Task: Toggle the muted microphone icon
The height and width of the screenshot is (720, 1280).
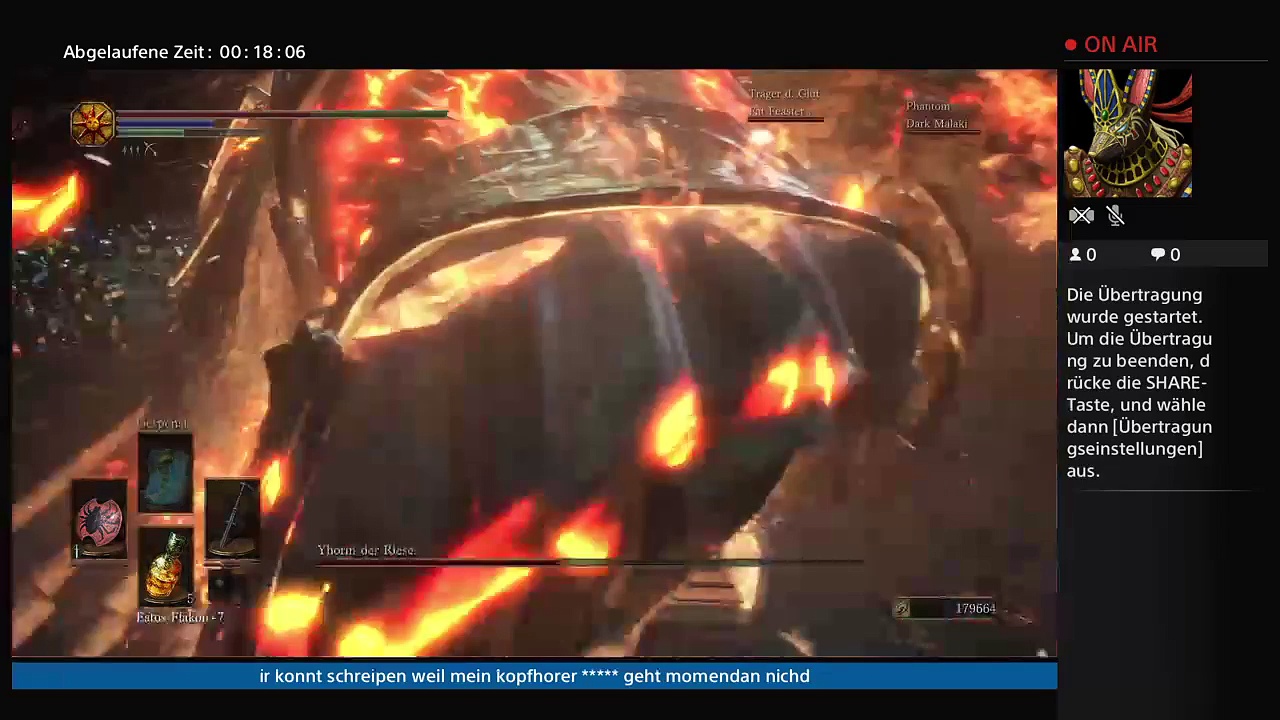Action: click(x=1116, y=216)
